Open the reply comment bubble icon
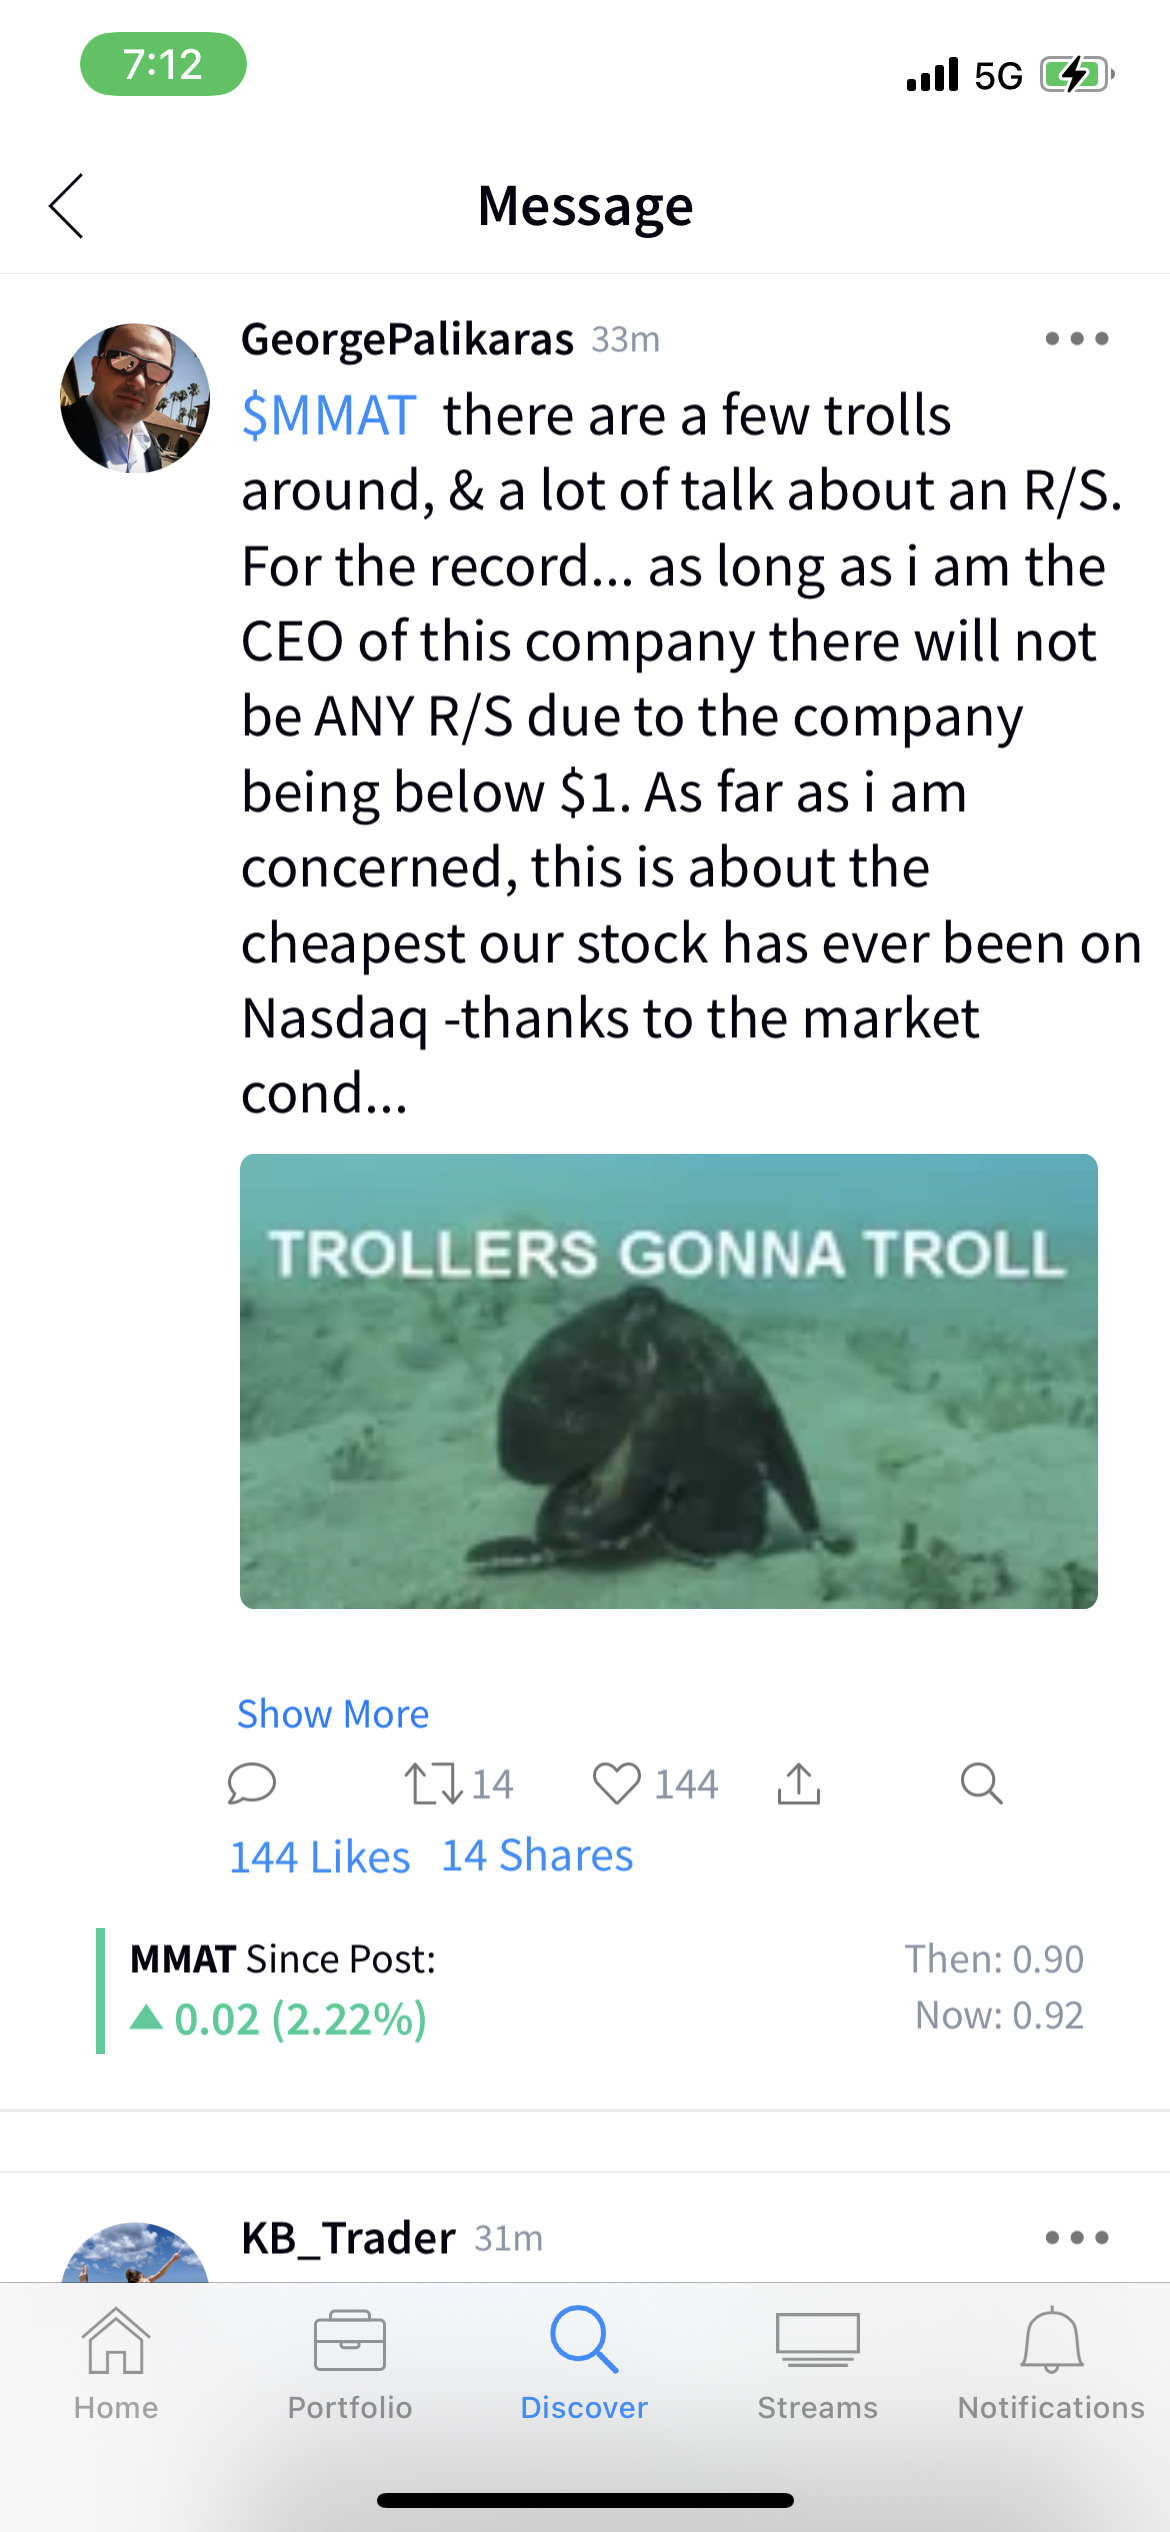Viewport: 1170px width, 2532px height. tap(251, 1783)
